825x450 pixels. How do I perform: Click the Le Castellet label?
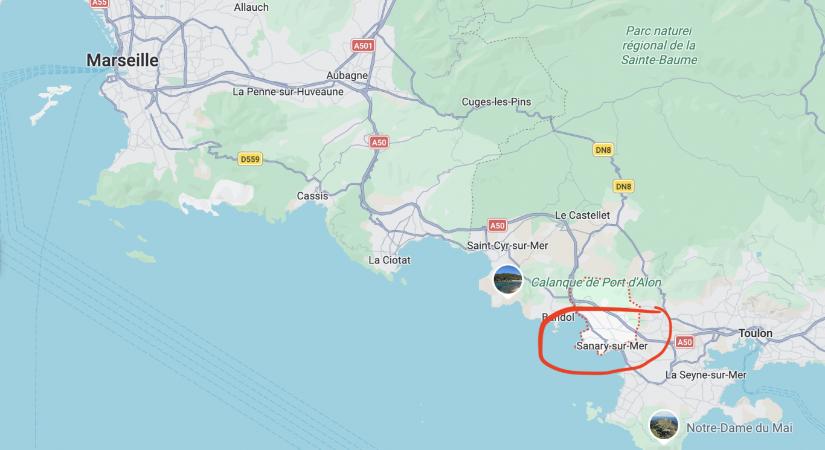coord(582,215)
